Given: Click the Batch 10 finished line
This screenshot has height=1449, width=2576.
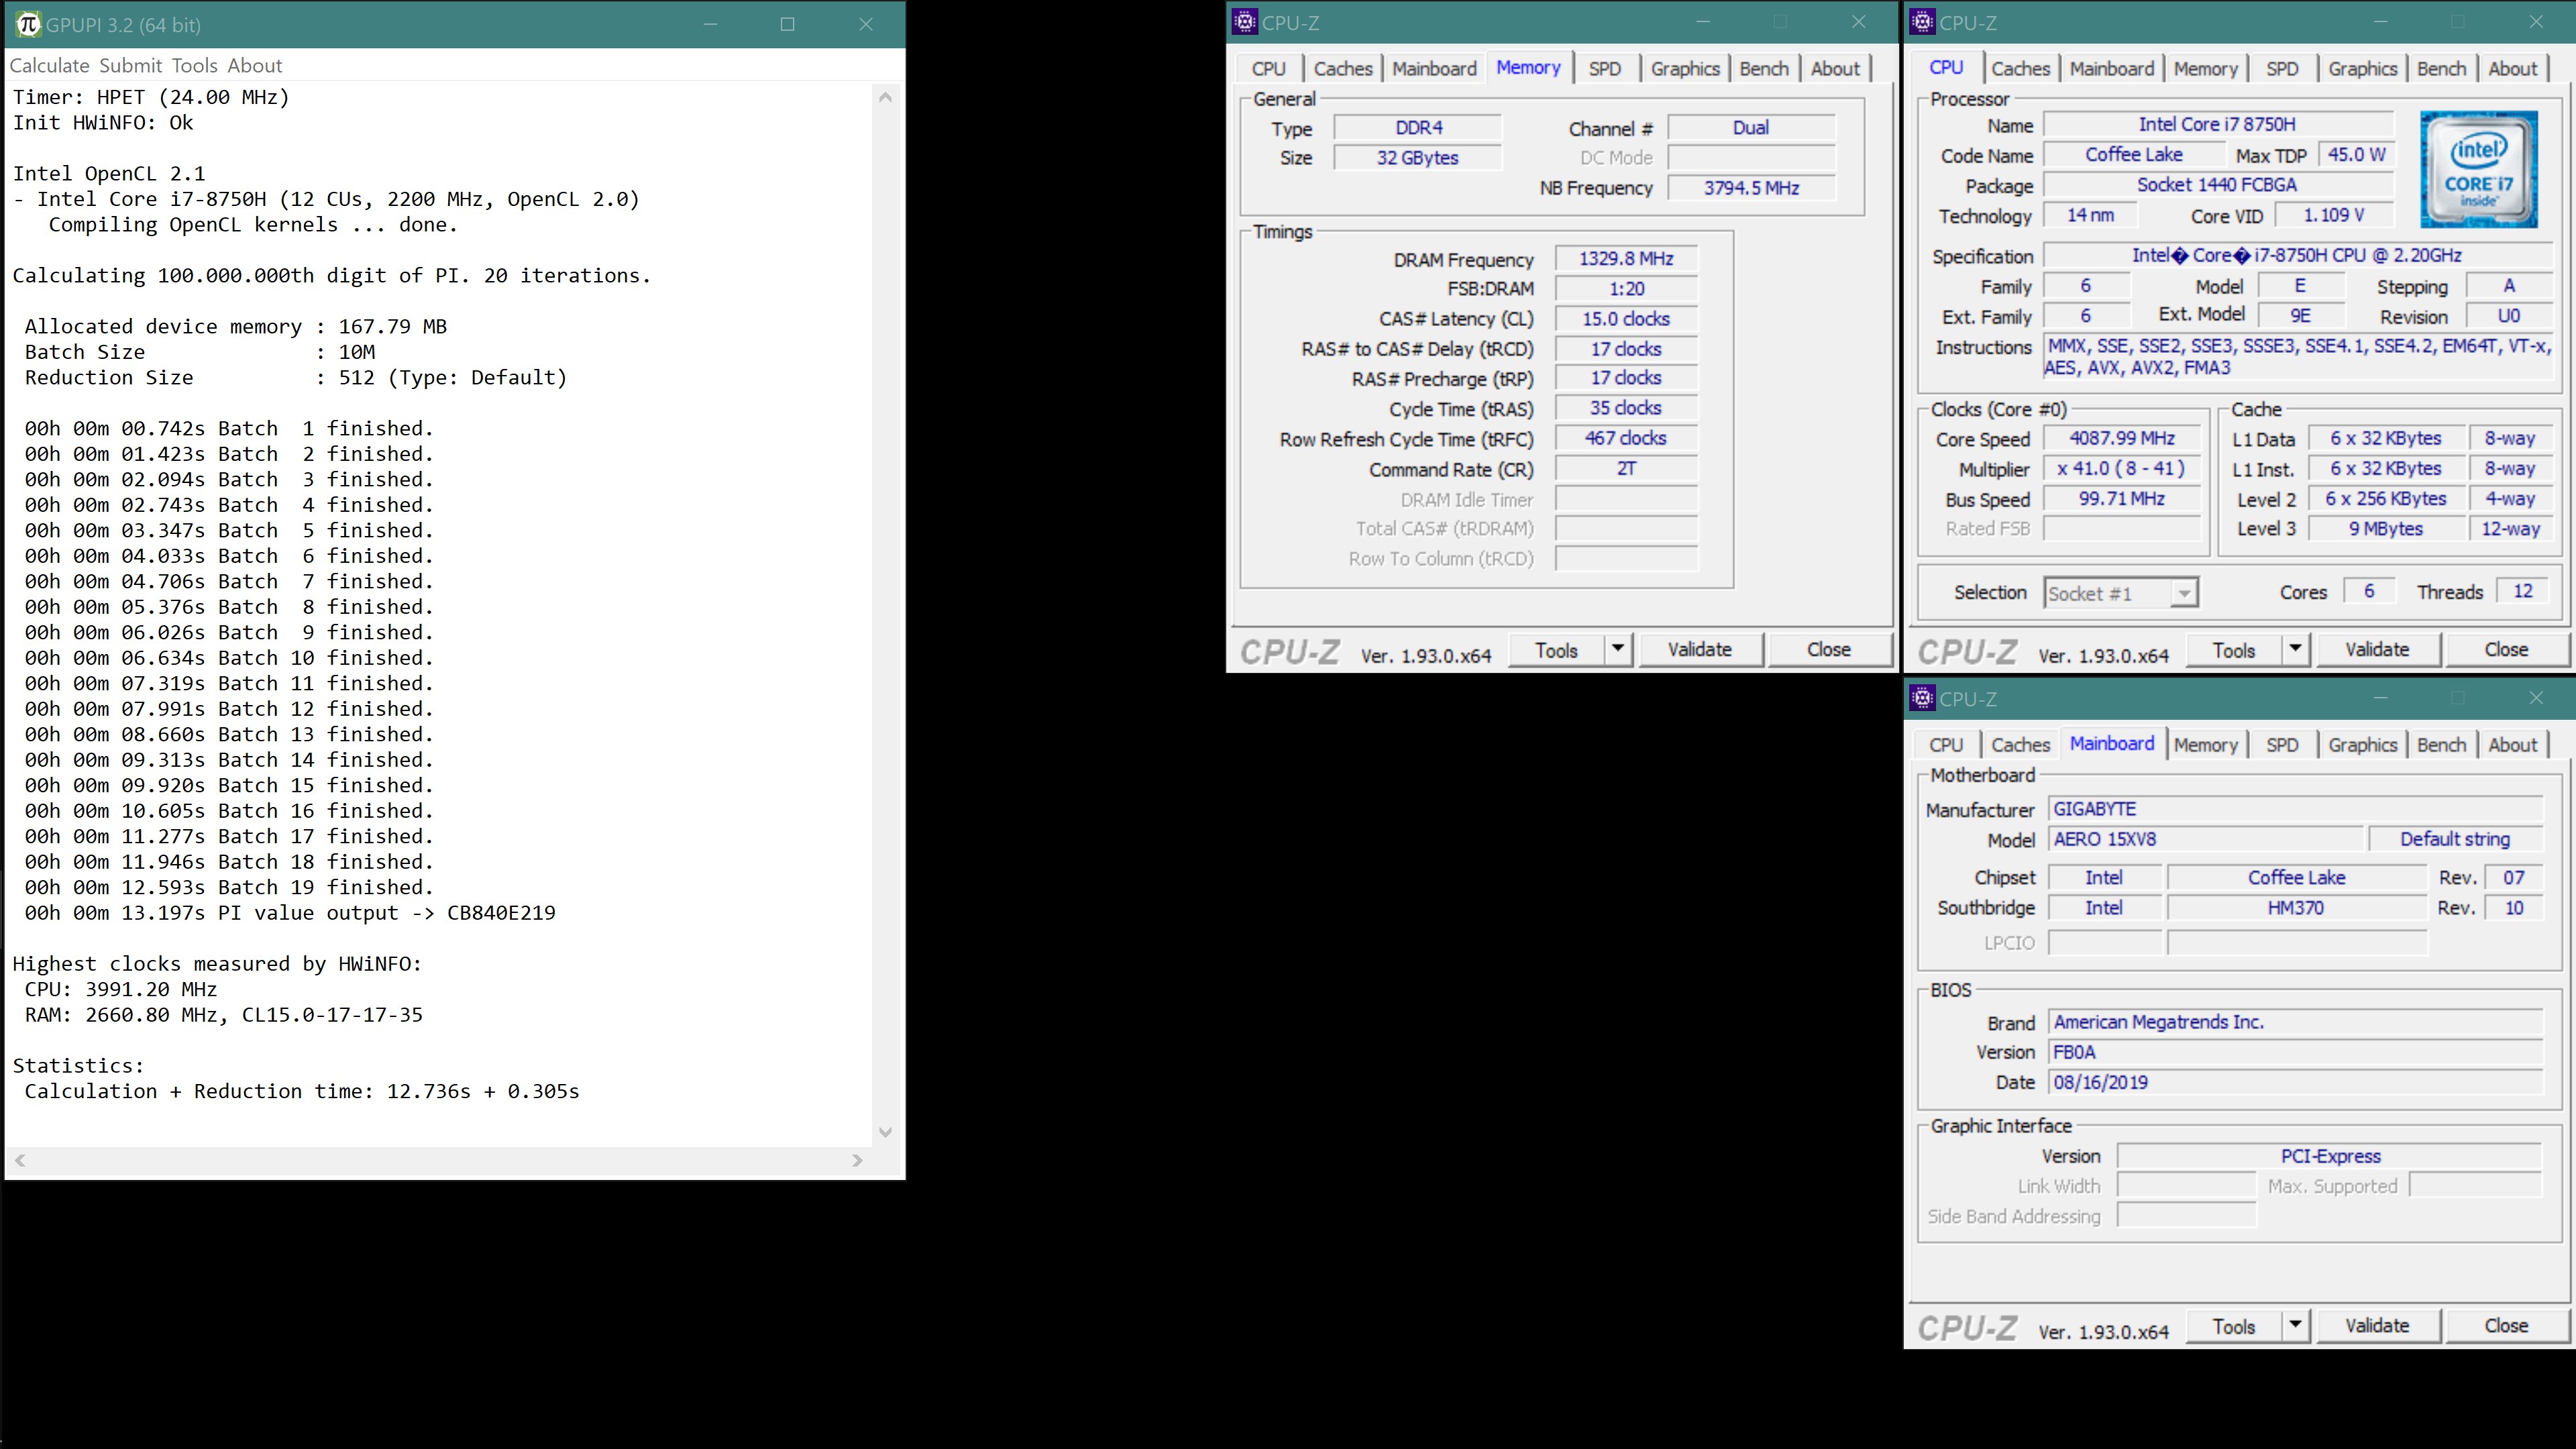Looking at the screenshot, I should click(229, 658).
